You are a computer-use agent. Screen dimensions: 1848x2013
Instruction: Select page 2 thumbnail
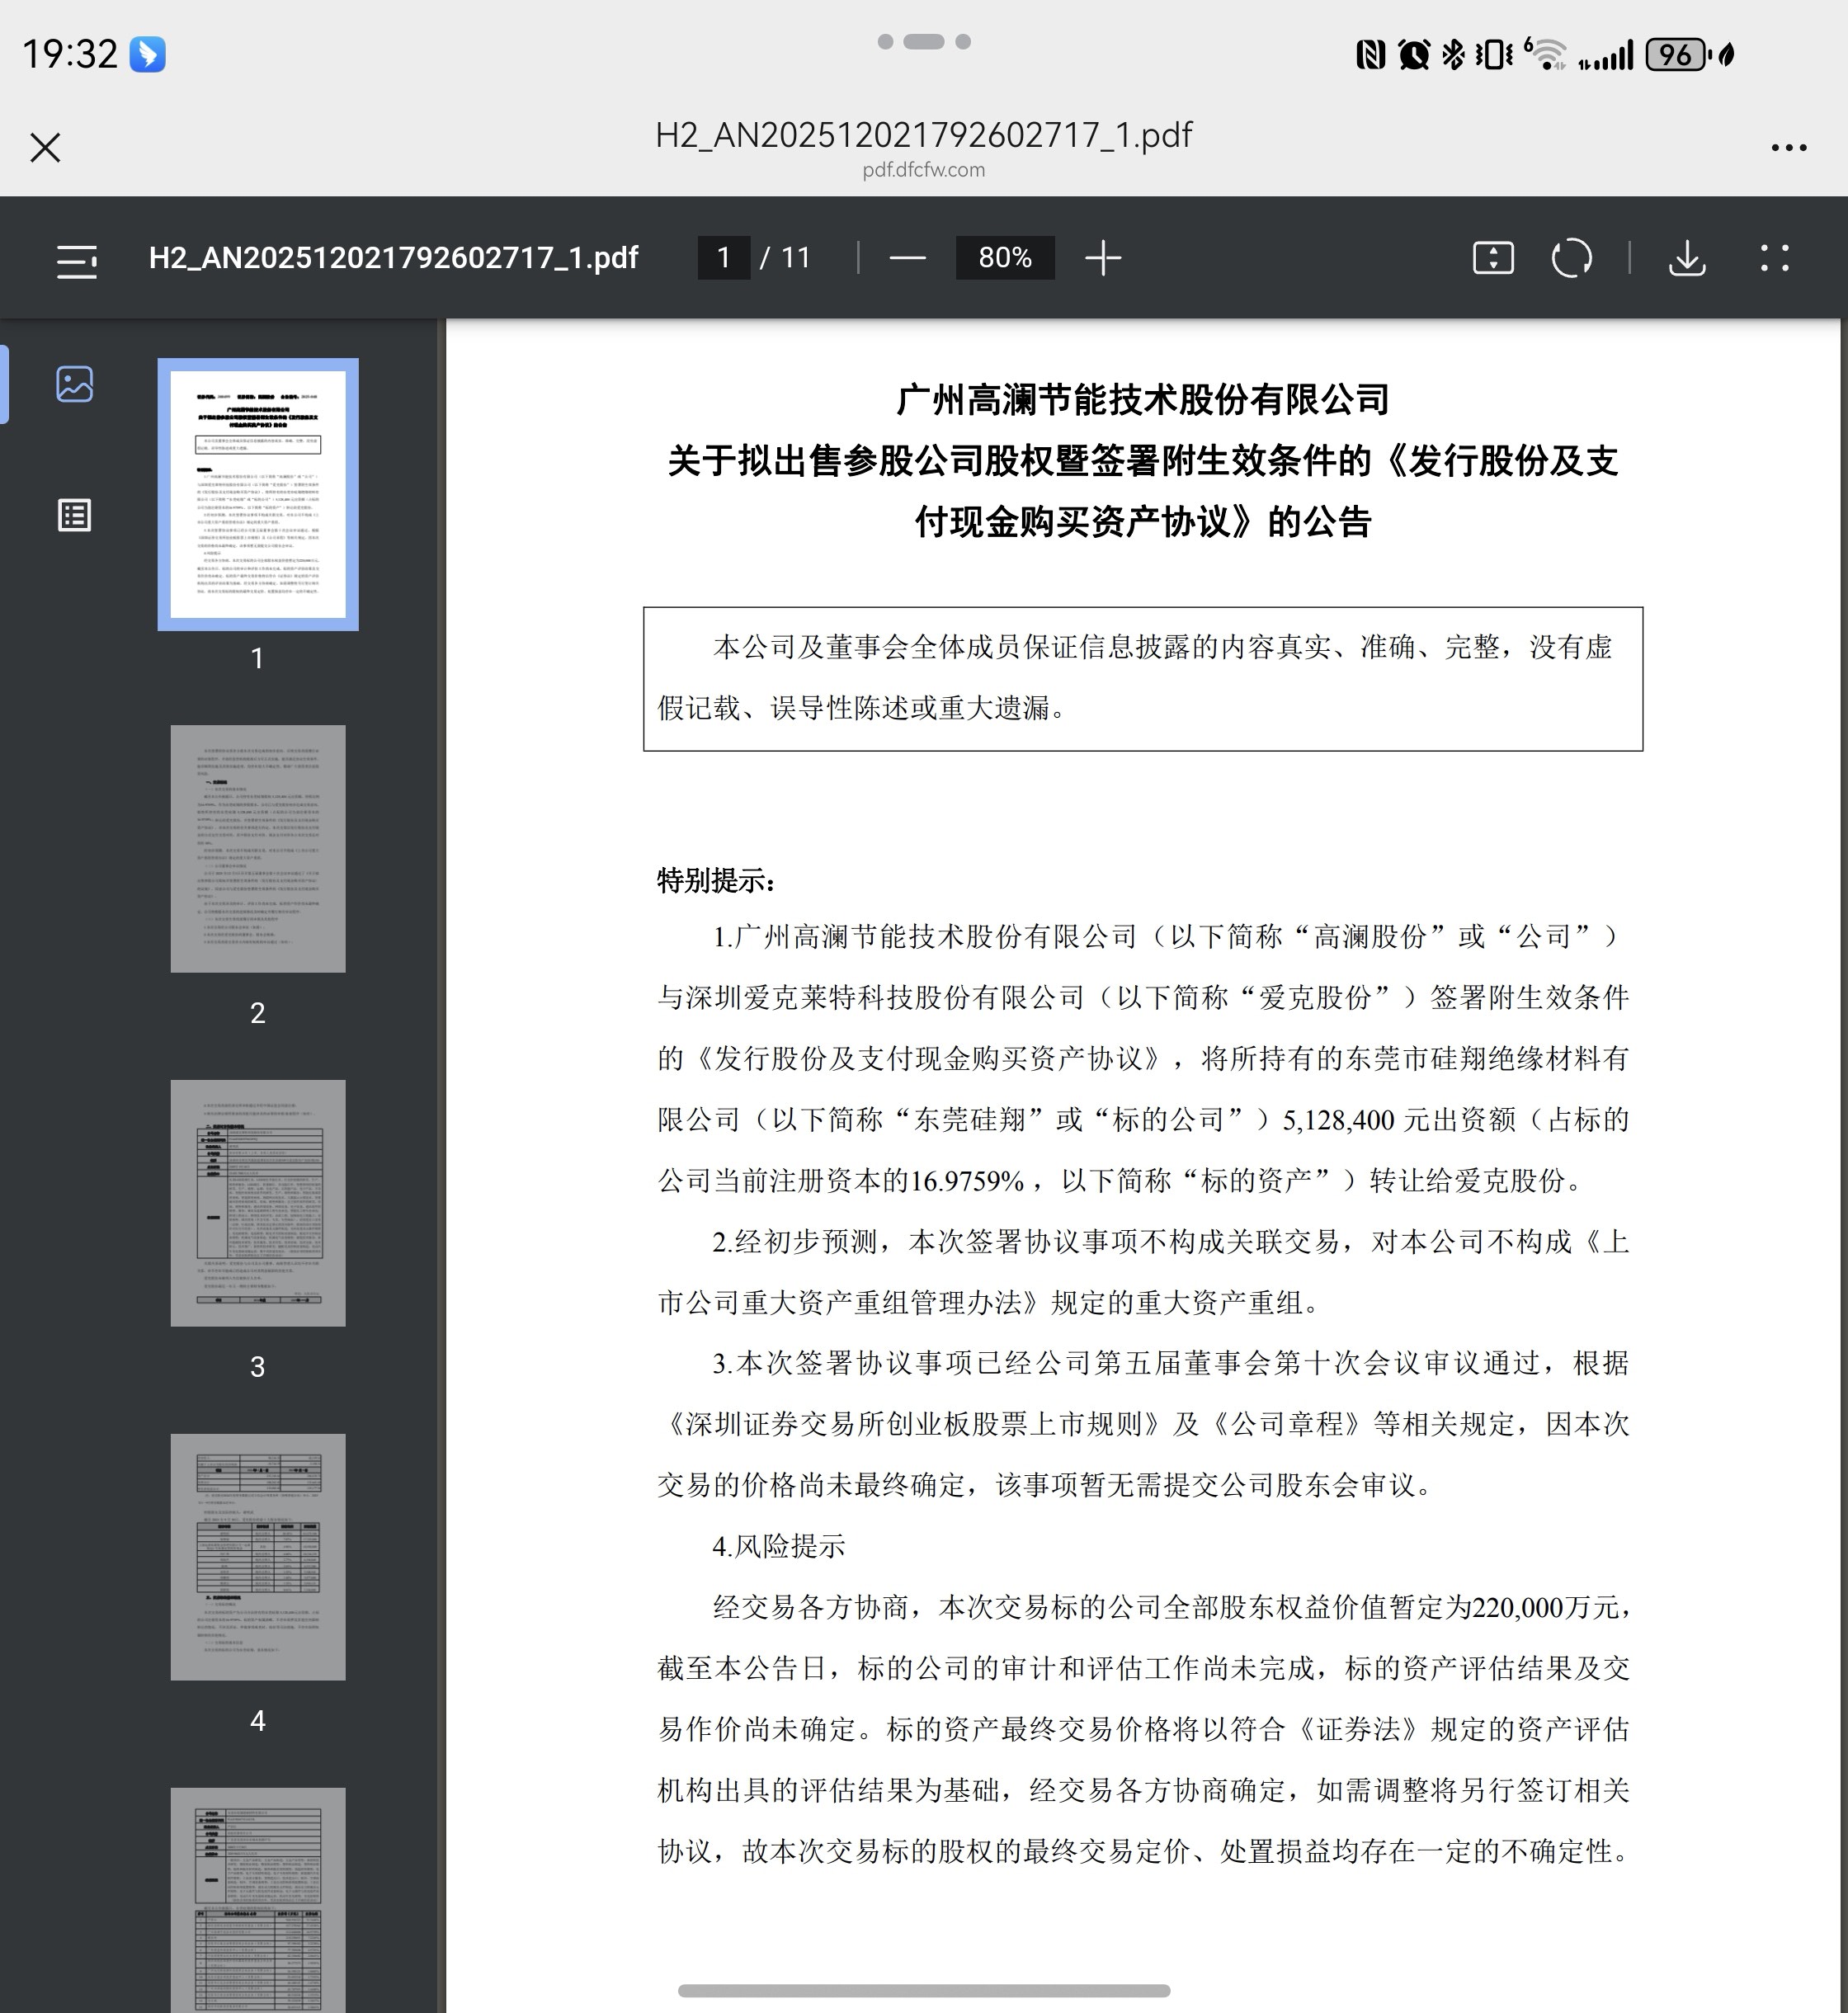pyautogui.click(x=258, y=848)
